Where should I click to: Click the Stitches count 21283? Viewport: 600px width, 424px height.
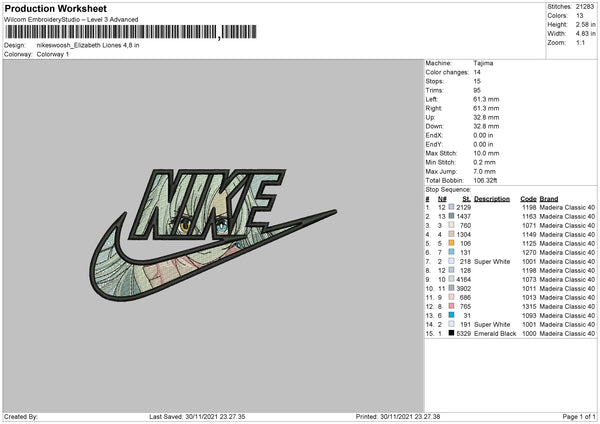585,7
